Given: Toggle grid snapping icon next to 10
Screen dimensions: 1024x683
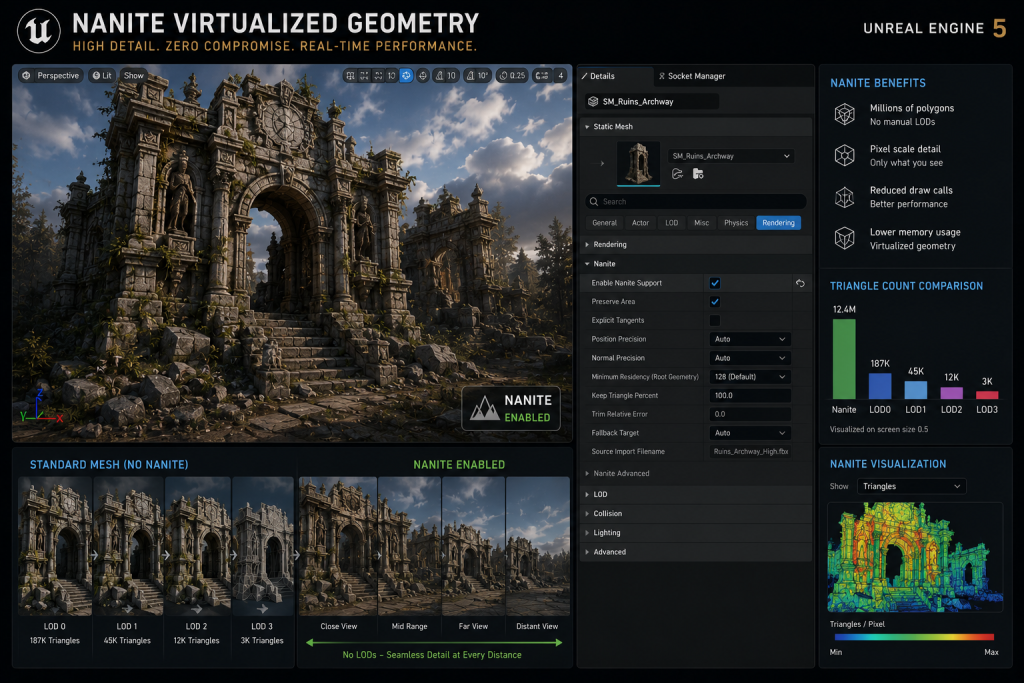Looking at the screenshot, I should tap(440, 76).
